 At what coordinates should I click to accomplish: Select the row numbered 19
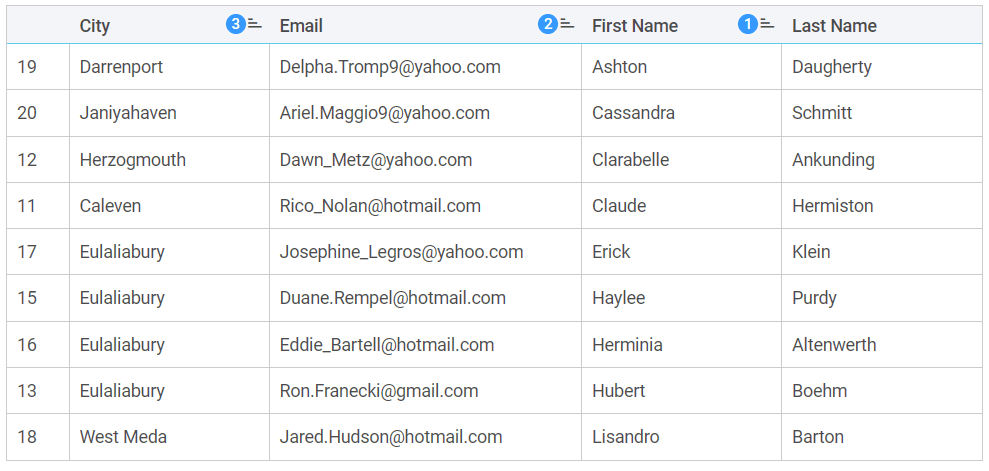27,67
